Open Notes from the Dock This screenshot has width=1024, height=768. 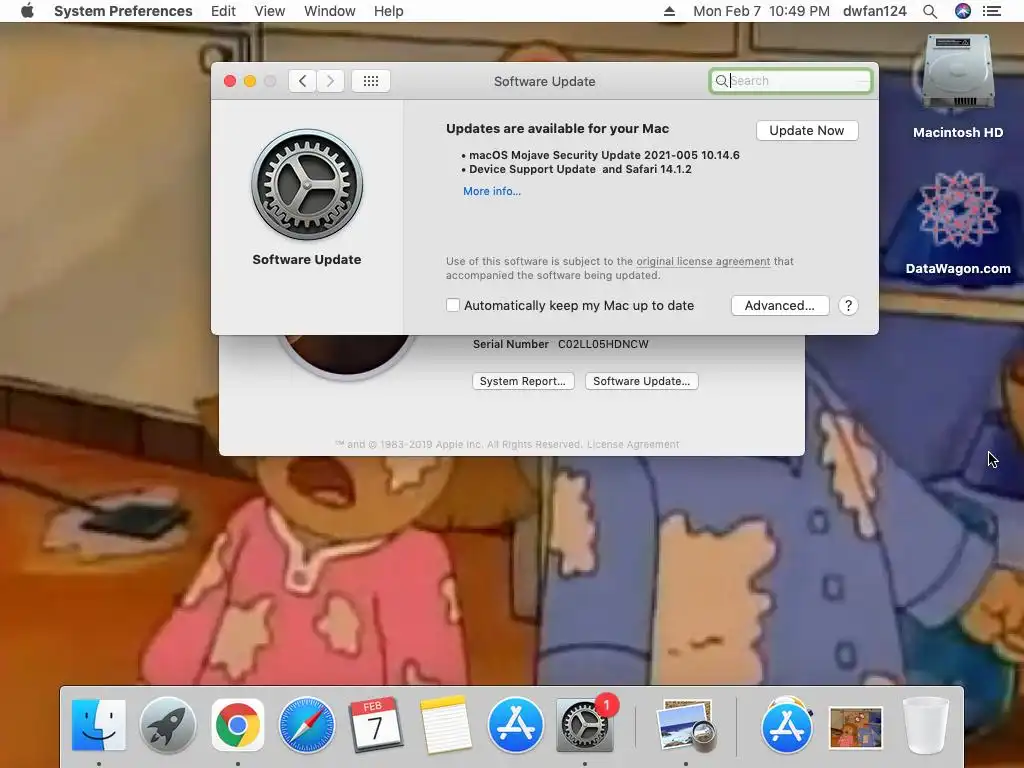point(446,725)
